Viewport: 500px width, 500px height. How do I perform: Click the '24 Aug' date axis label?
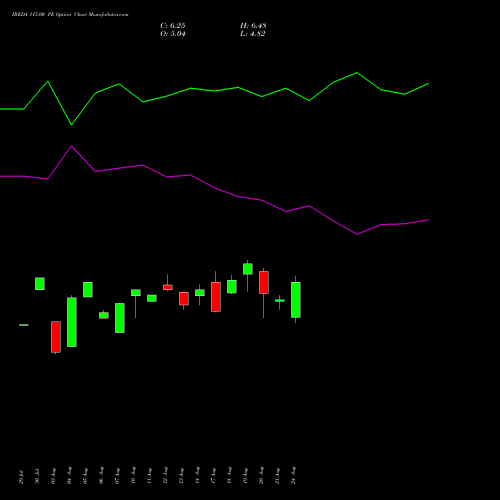pos(293,475)
